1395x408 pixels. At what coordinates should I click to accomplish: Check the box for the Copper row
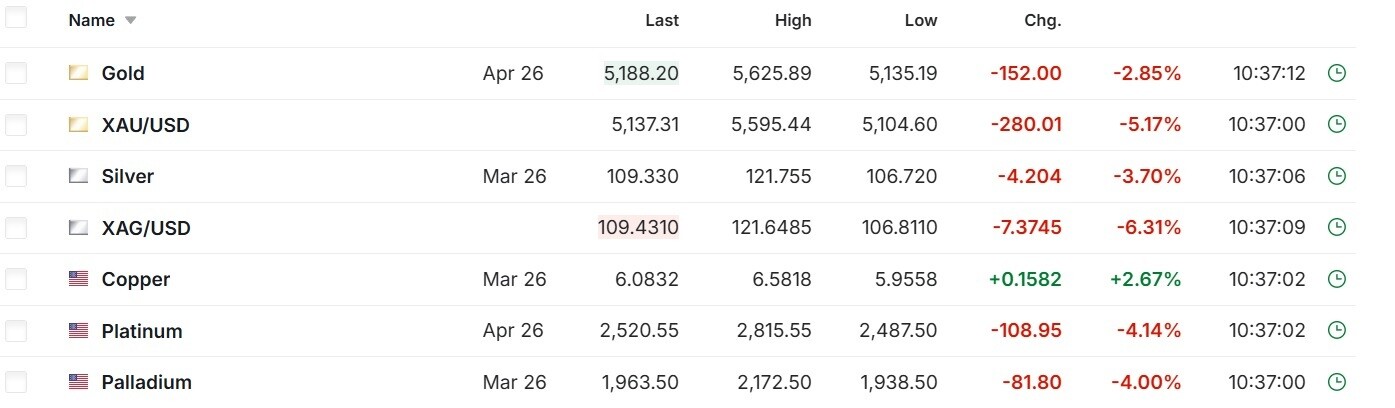pyautogui.click(x=16, y=279)
